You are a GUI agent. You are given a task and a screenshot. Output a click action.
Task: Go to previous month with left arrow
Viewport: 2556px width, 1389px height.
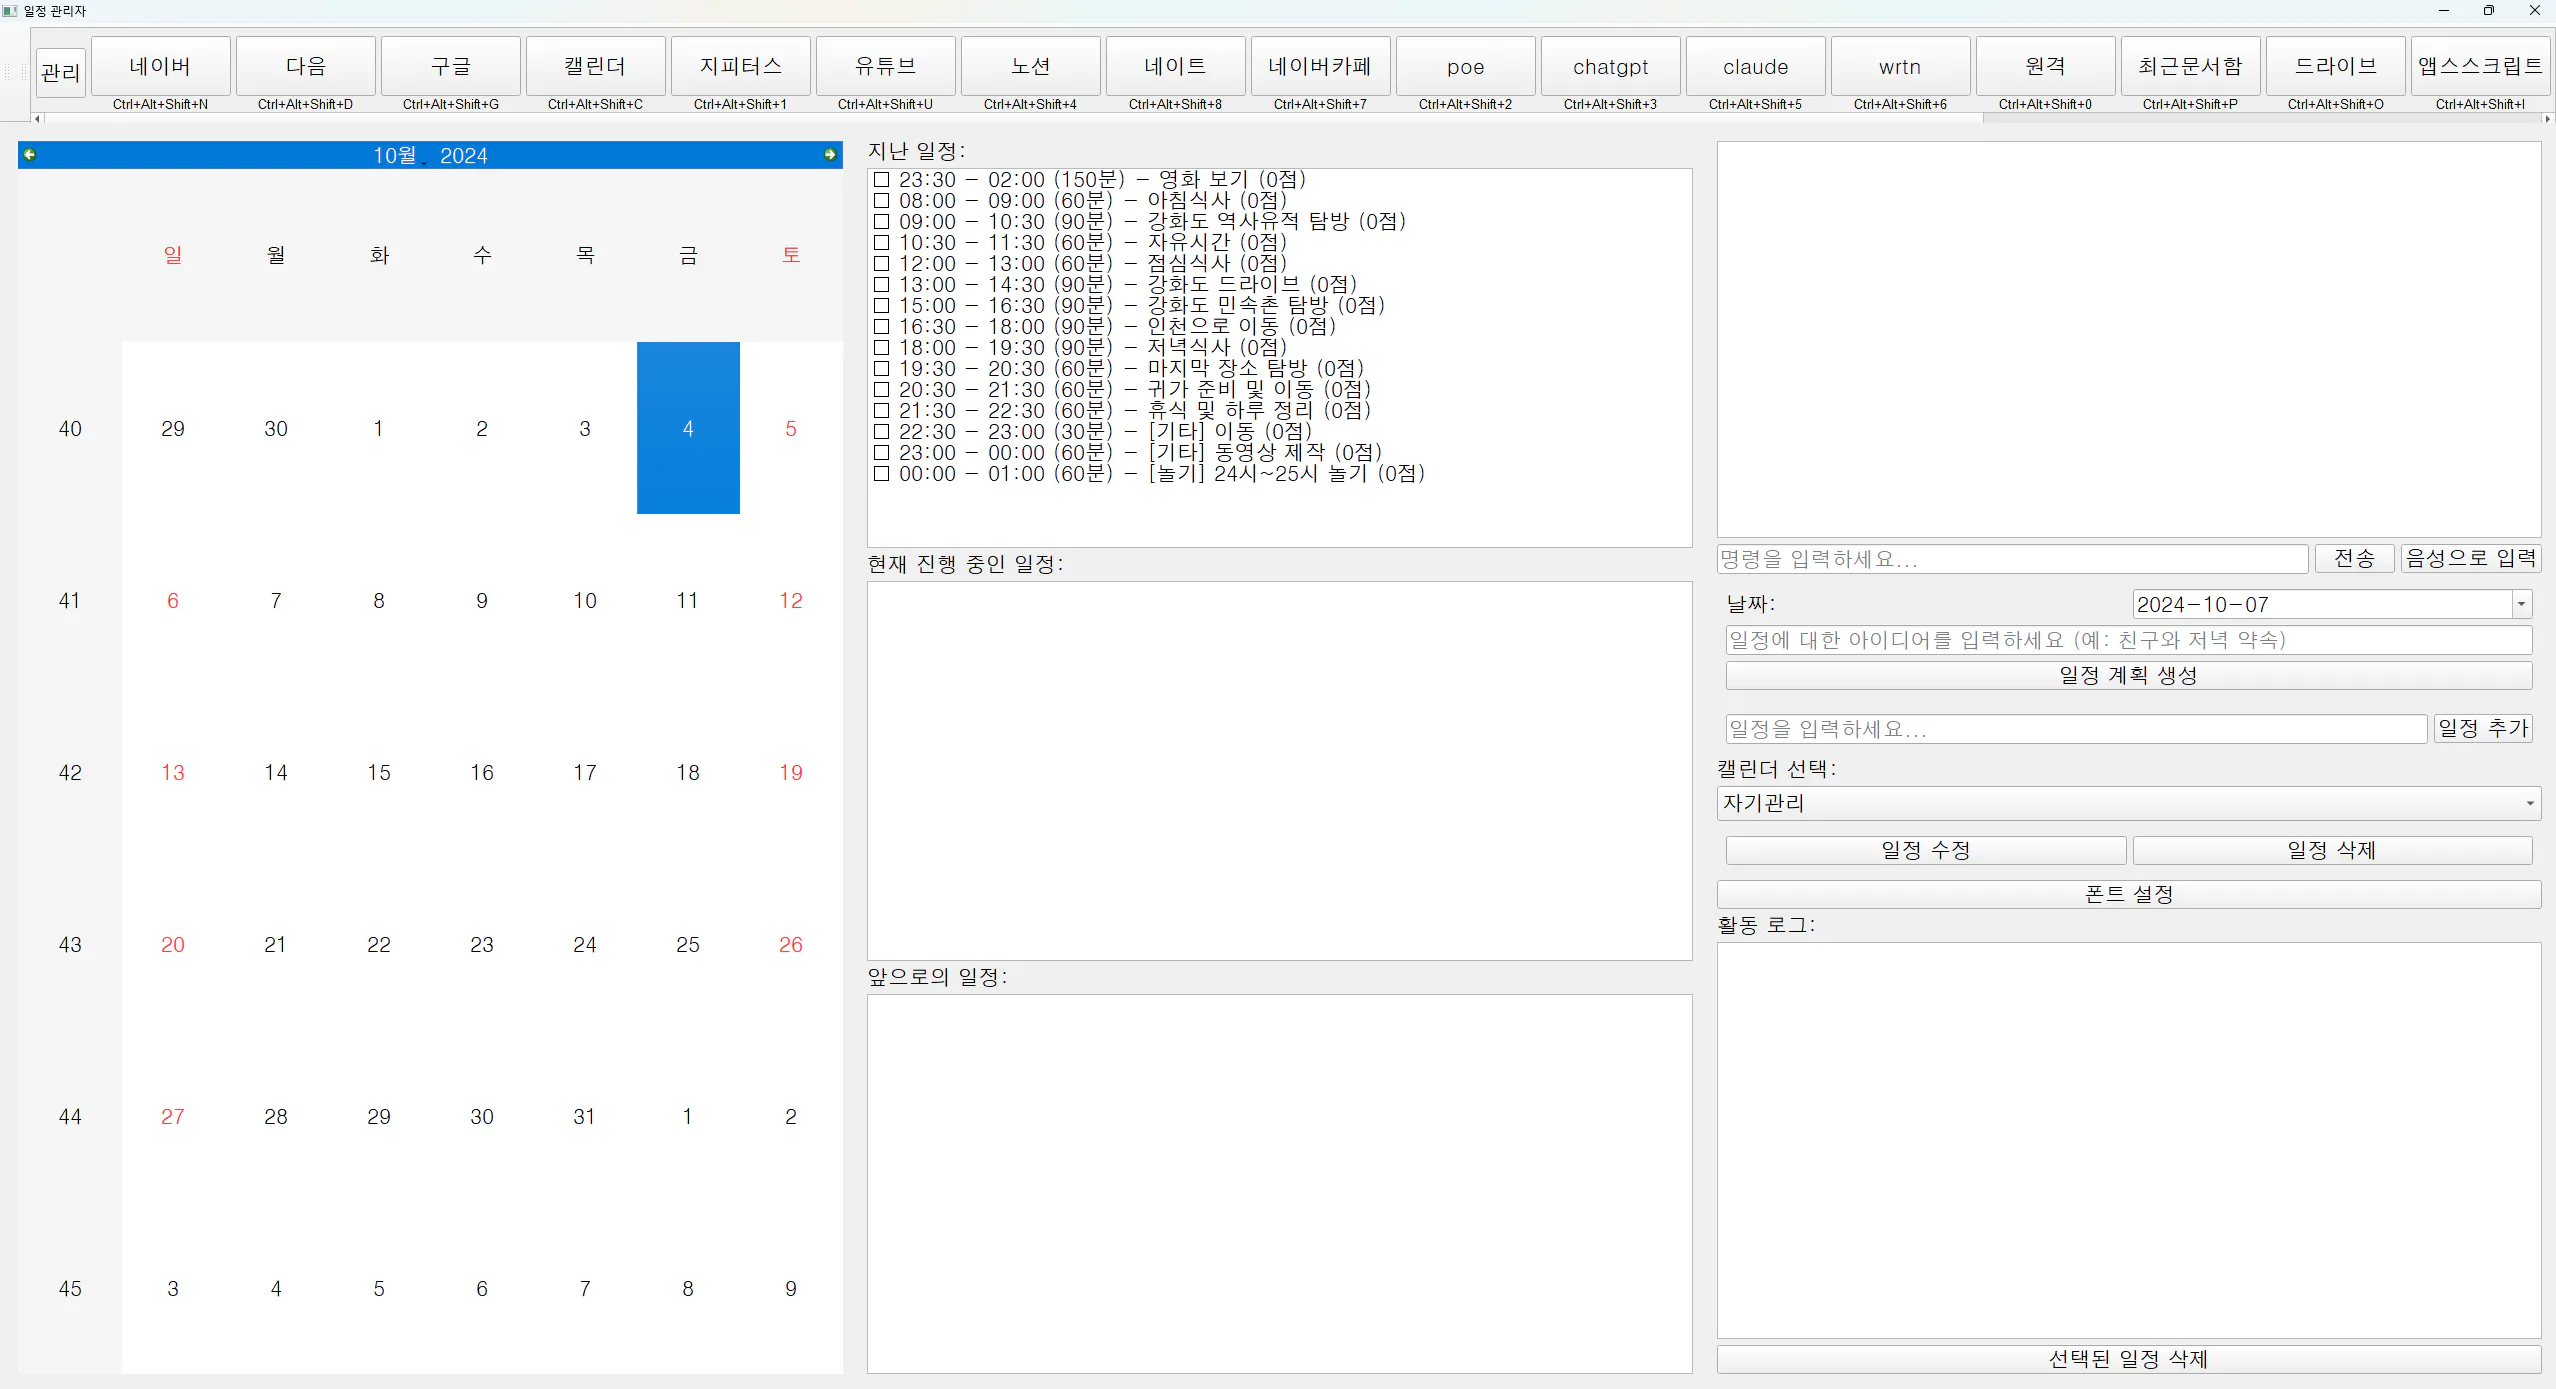click(30, 154)
